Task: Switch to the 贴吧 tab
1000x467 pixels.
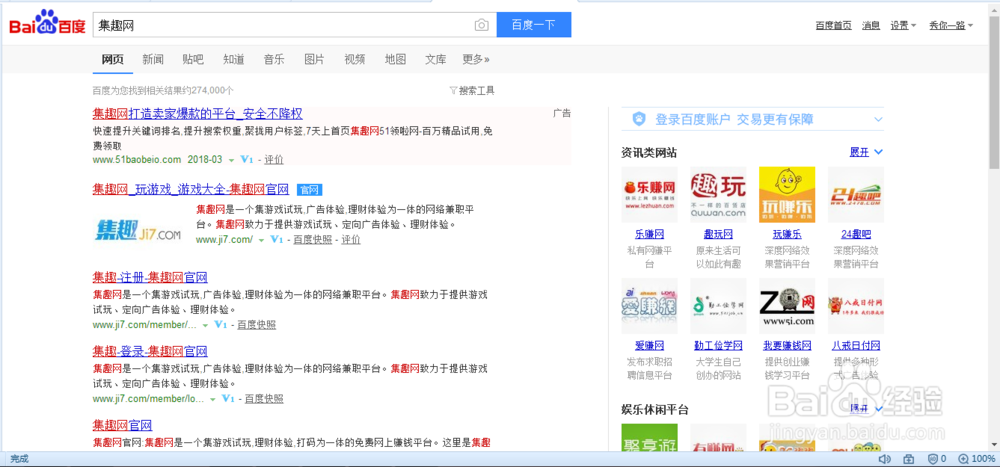Action: click(193, 59)
